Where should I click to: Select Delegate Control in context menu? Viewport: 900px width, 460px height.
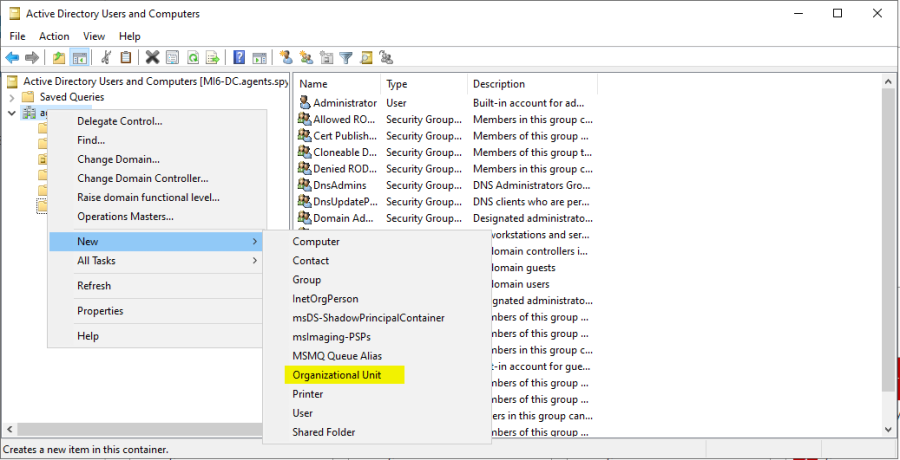click(119, 121)
